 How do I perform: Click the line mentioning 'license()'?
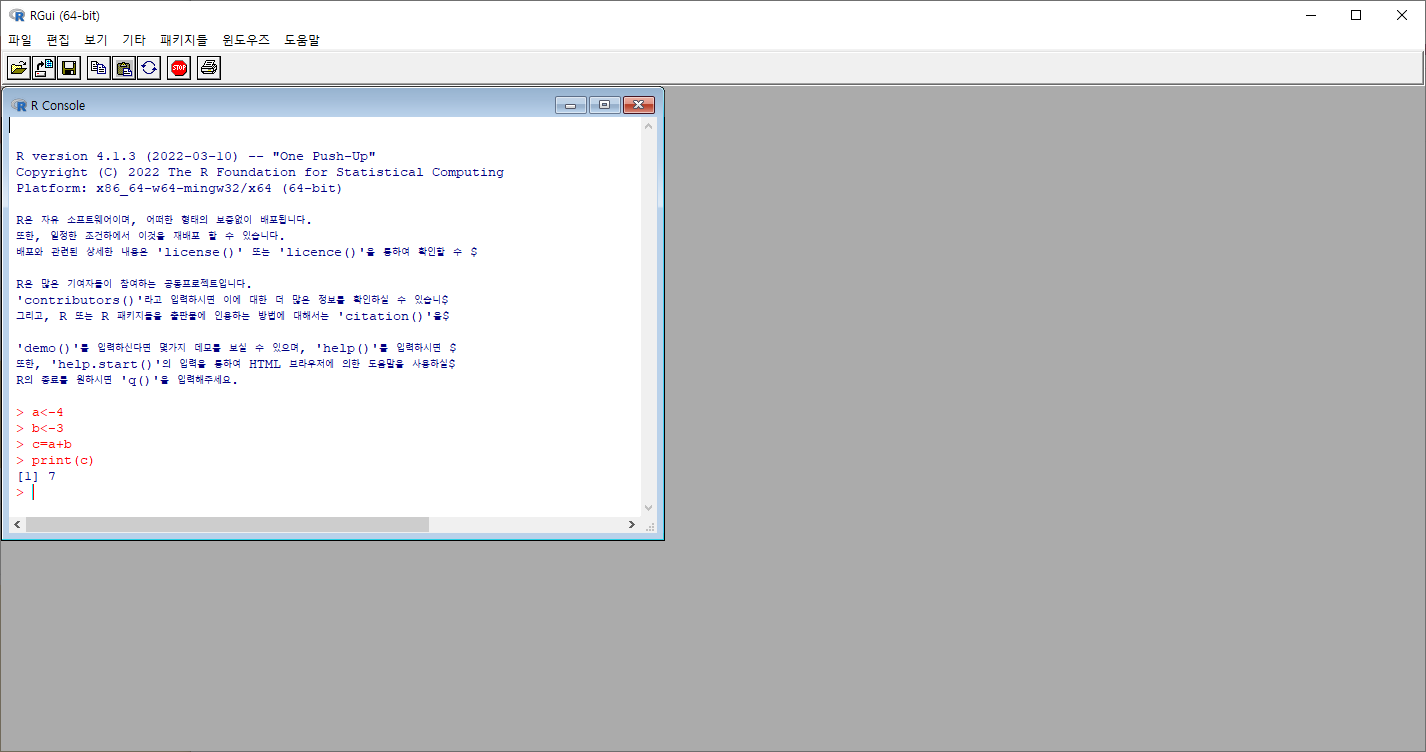coord(246,252)
